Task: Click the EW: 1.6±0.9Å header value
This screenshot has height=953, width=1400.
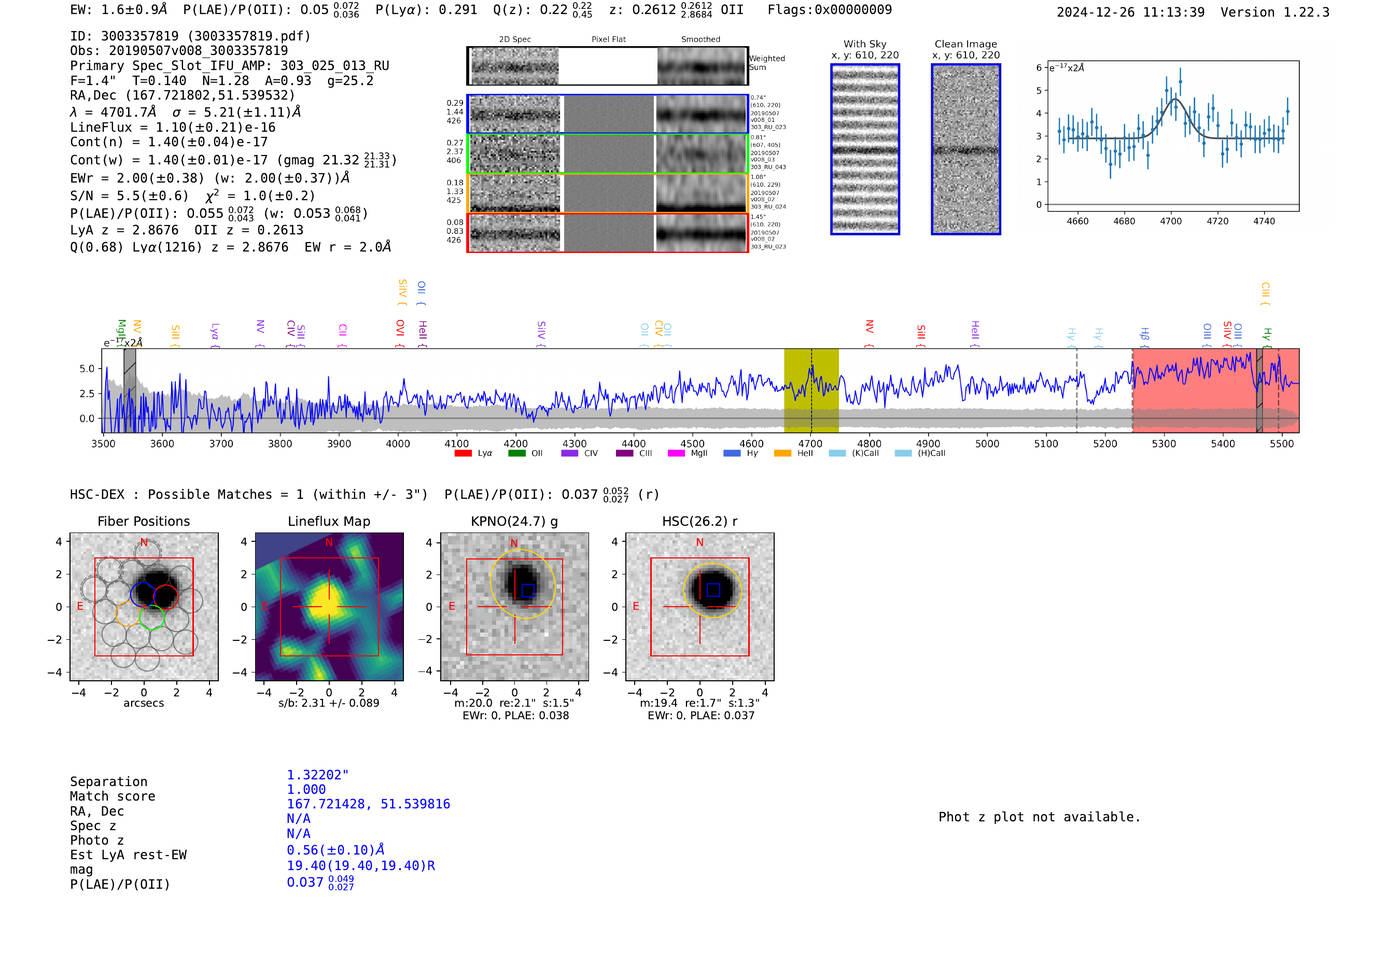Action: click(x=119, y=10)
